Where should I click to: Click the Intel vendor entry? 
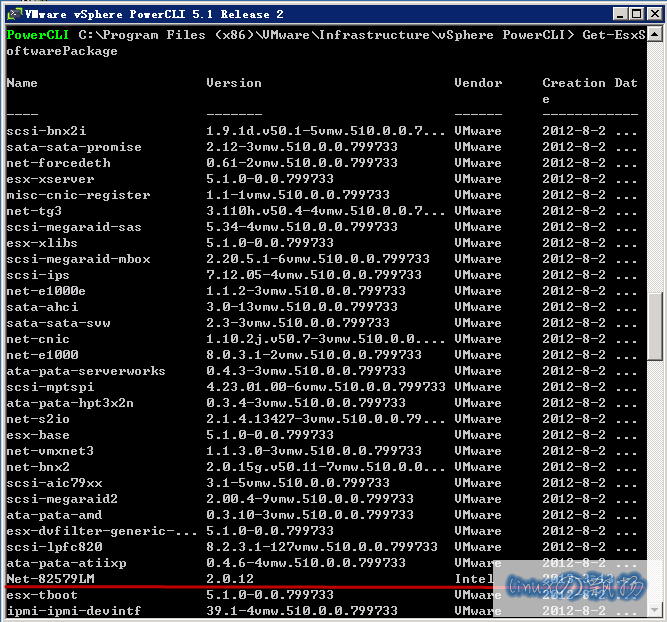click(474, 579)
